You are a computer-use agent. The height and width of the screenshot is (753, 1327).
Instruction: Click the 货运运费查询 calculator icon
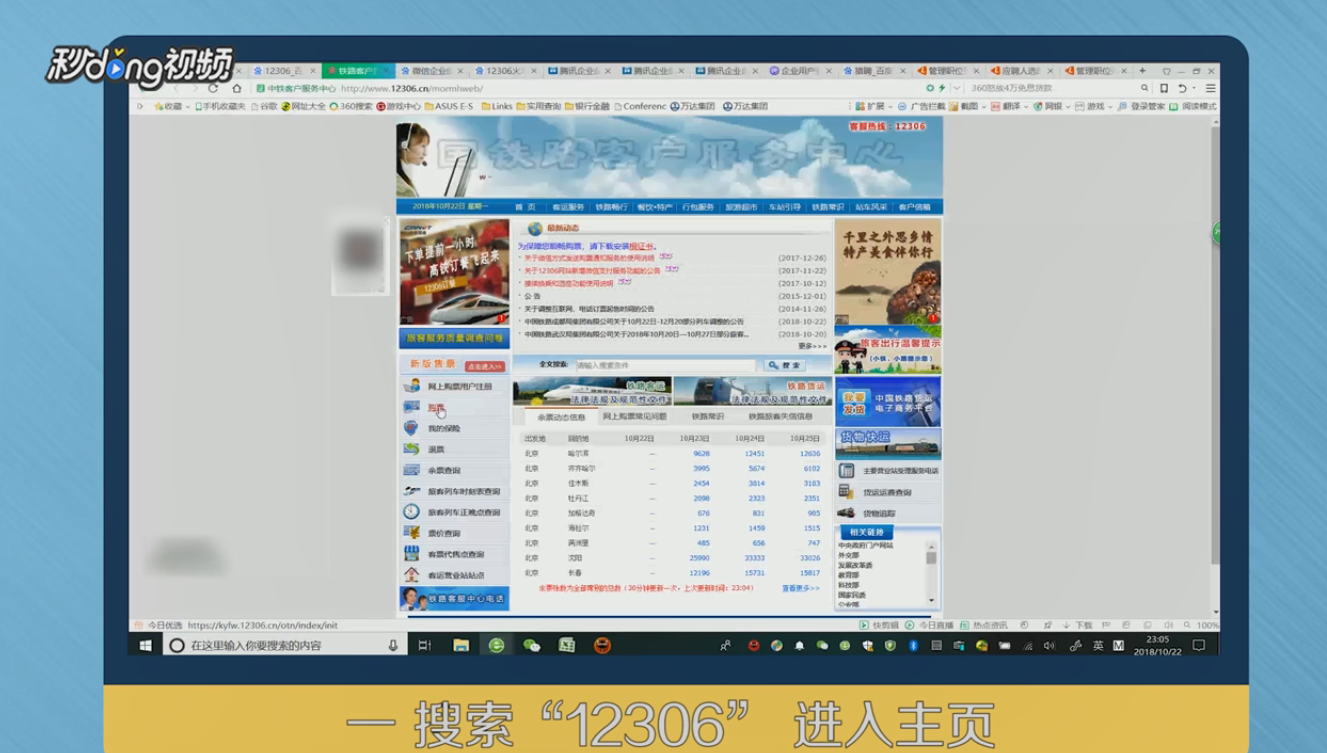pyautogui.click(x=846, y=492)
